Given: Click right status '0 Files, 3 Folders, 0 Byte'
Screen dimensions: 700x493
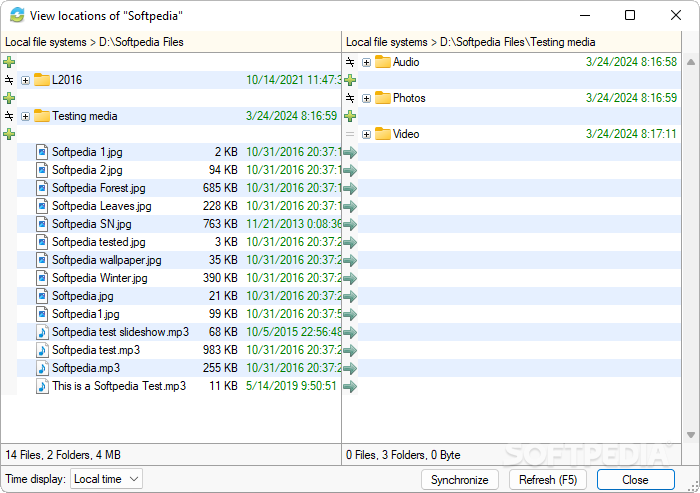Looking at the screenshot, I should [403, 455].
